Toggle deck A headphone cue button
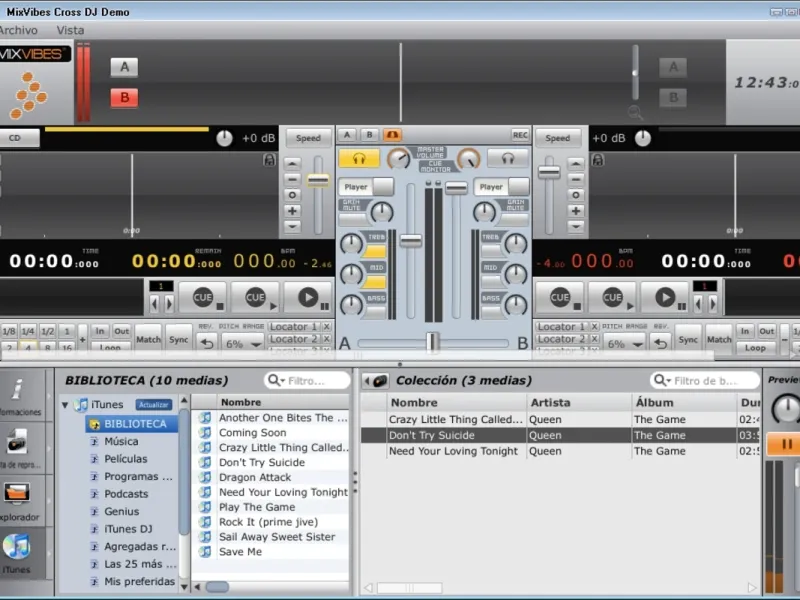Viewport: 800px width, 600px height. pos(359,159)
